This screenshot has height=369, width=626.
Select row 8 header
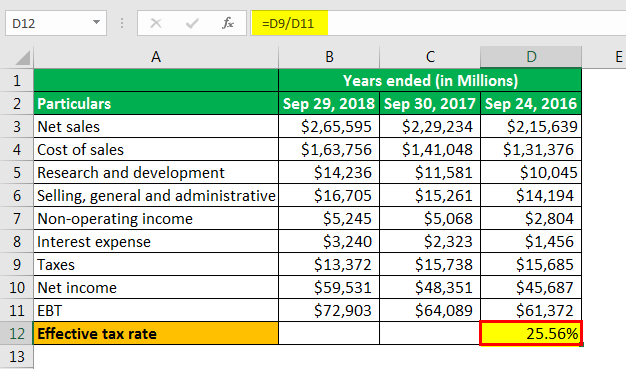pos(17,242)
